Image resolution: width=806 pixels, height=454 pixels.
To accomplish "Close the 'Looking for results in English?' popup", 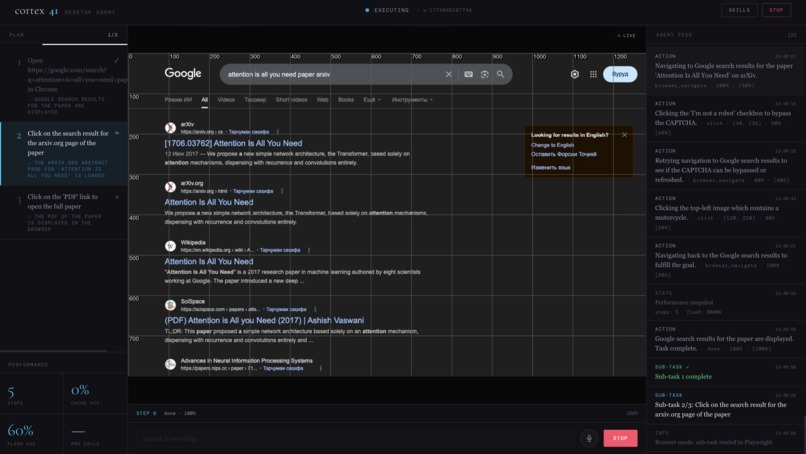I will point(624,135).
